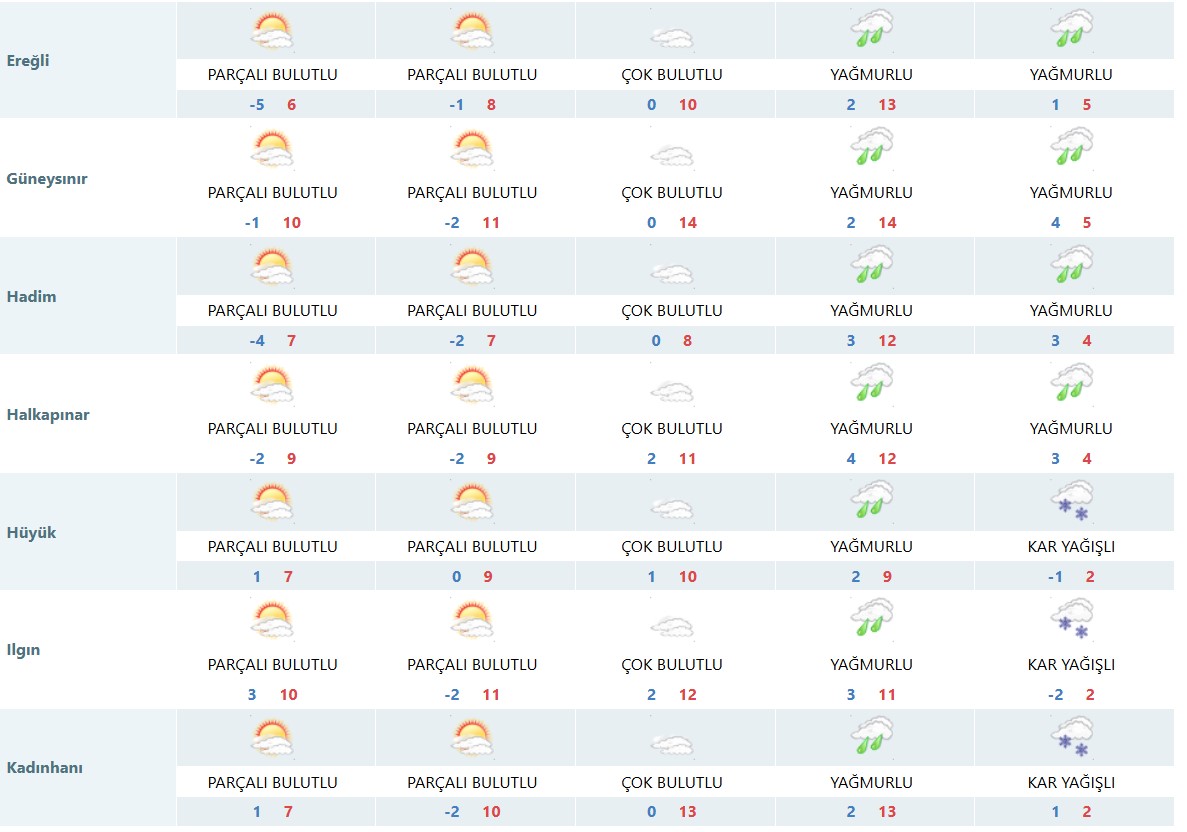Open Halkapınar district details
1187x832 pixels.
click(47, 414)
